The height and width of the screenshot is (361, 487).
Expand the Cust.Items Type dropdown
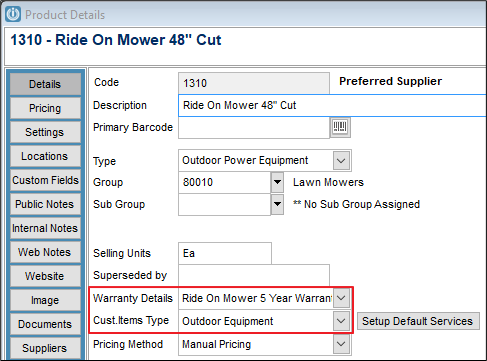pyautogui.click(x=341, y=321)
